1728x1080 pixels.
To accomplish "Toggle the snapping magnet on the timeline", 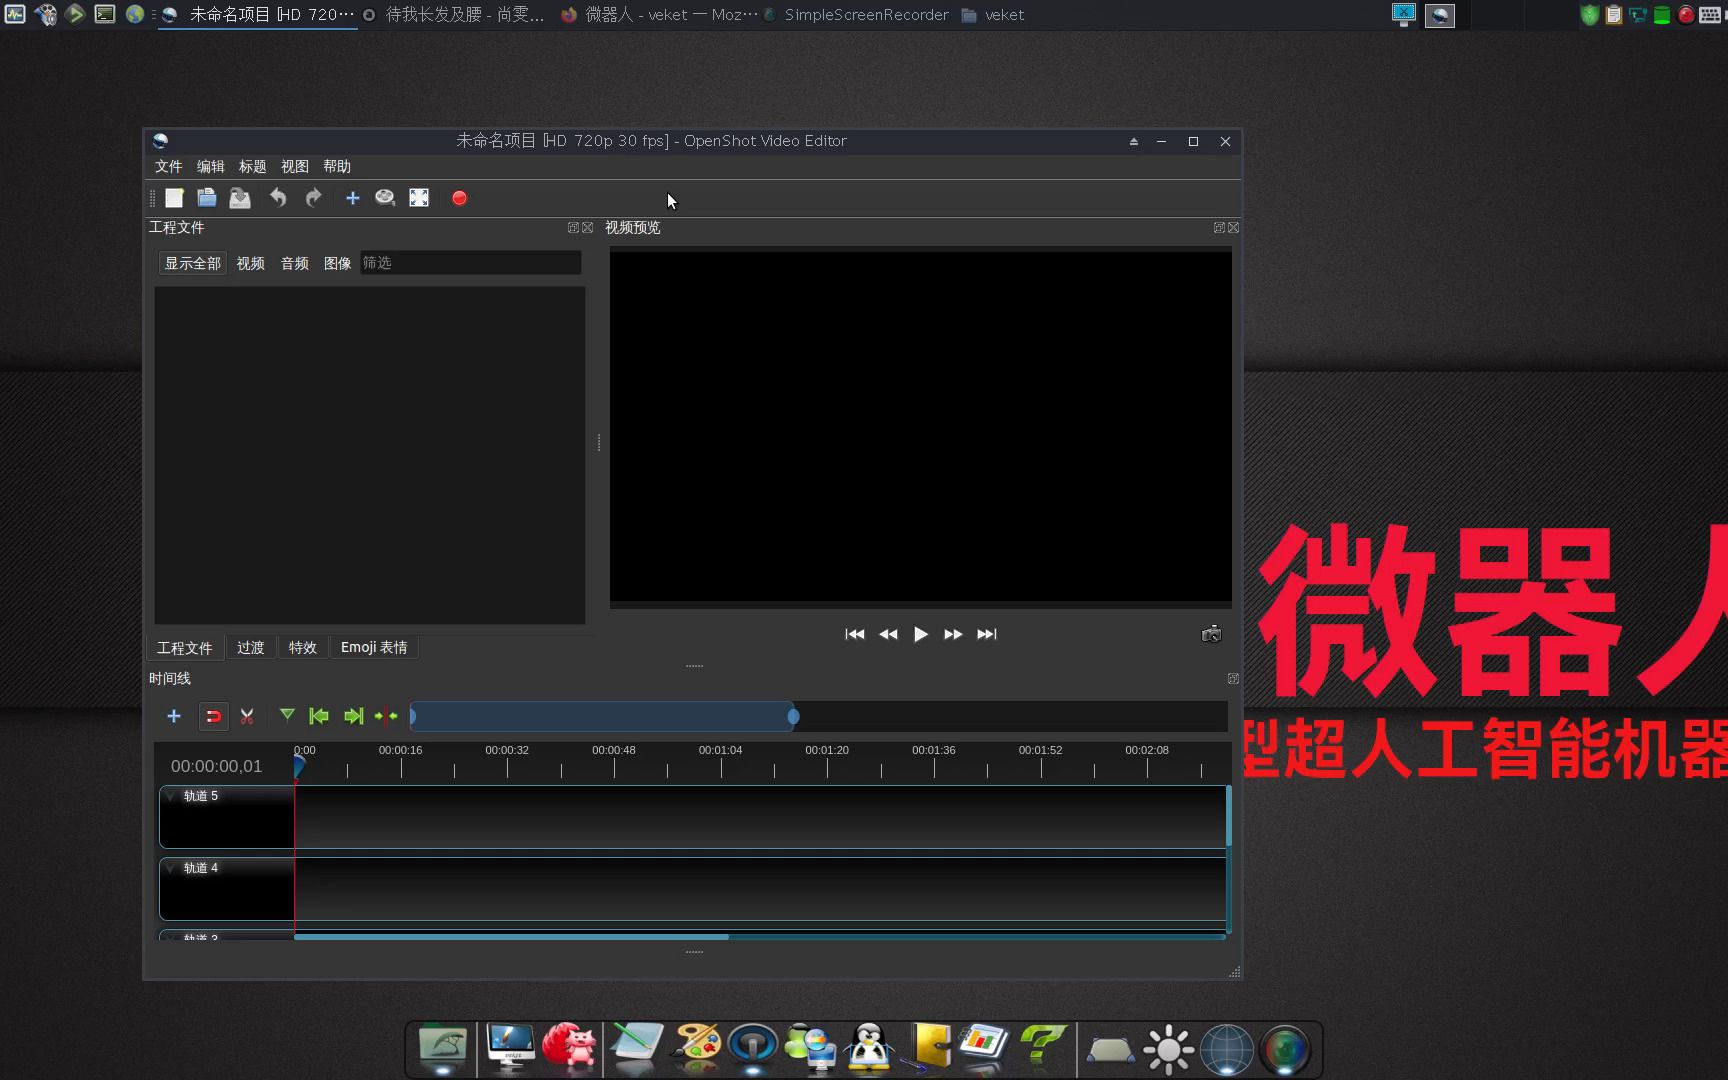I will (213, 716).
